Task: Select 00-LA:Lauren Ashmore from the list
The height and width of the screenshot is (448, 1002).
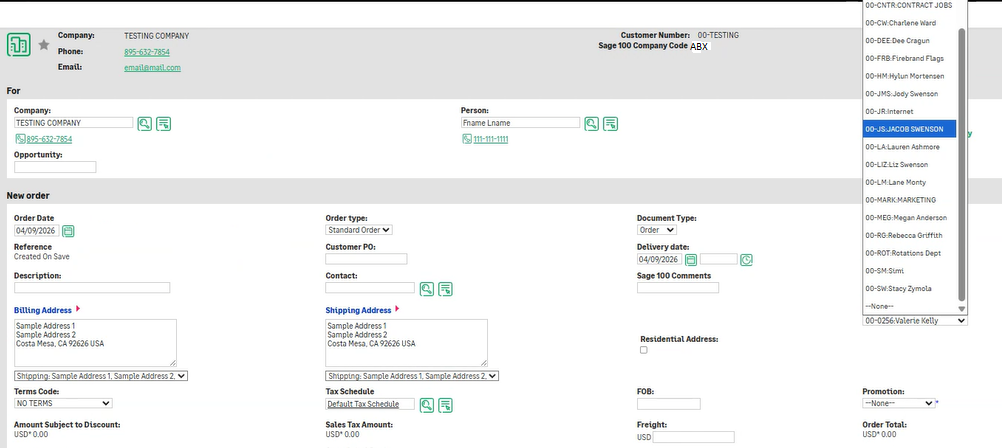Action: (902, 147)
